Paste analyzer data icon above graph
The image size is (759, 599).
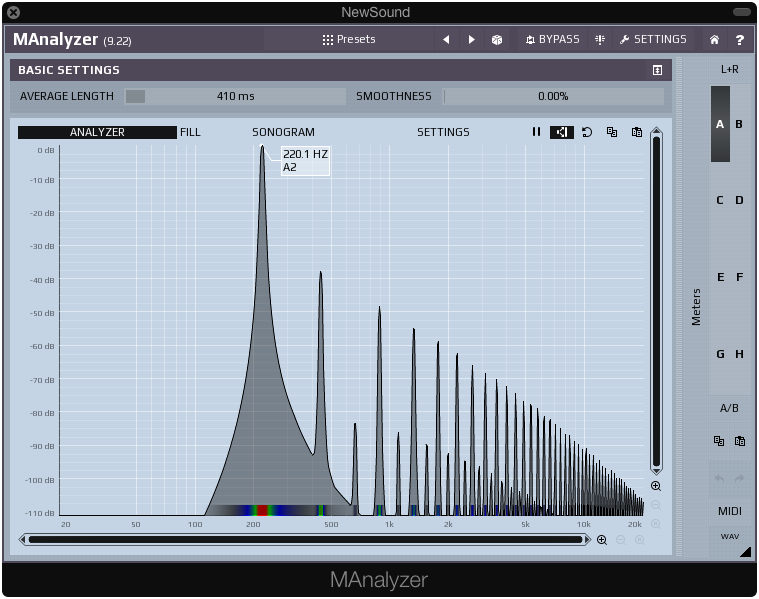coord(637,132)
